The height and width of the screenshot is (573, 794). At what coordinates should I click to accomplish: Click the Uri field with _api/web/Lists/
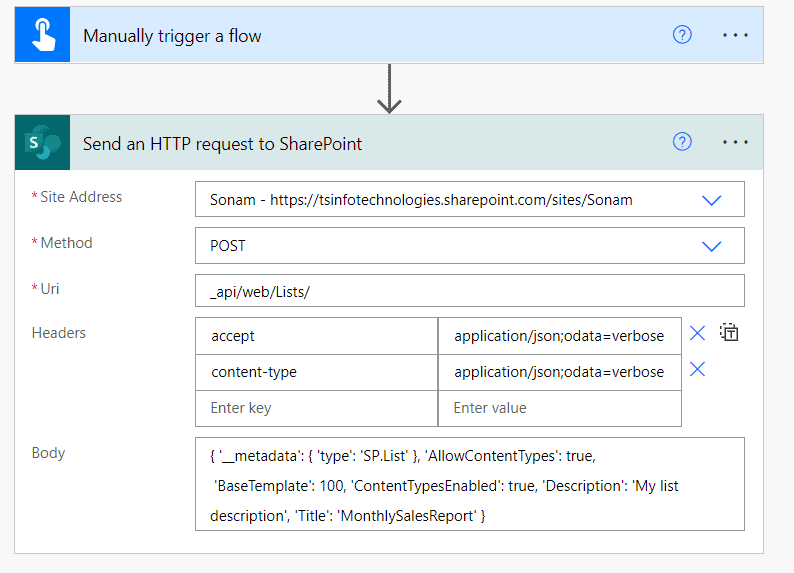click(x=469, y=291)
